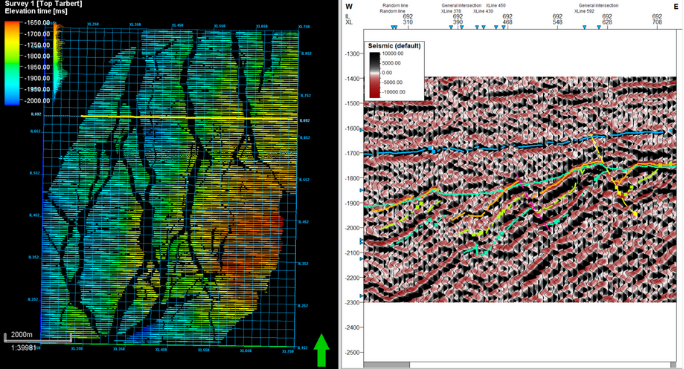The image size is (684, 369).
Task: Click the blue arrow marker just above -2300 on the time axis
Action: 361,296
